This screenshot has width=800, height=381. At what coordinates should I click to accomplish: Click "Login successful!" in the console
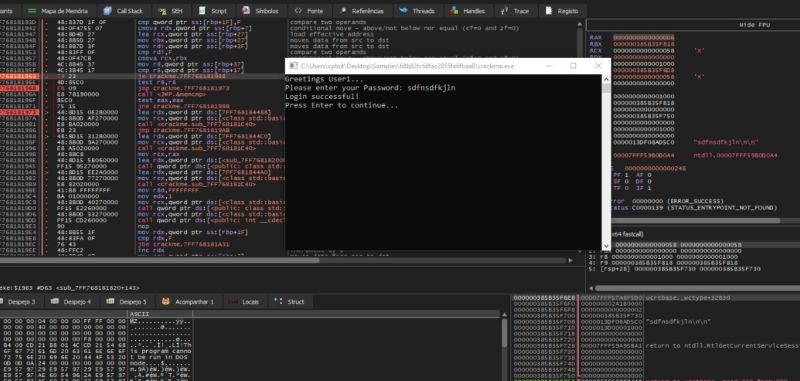click(322, 96)
